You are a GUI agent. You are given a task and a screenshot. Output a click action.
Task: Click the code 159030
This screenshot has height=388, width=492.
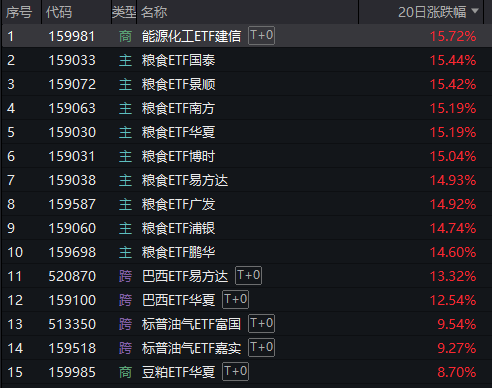72,132
